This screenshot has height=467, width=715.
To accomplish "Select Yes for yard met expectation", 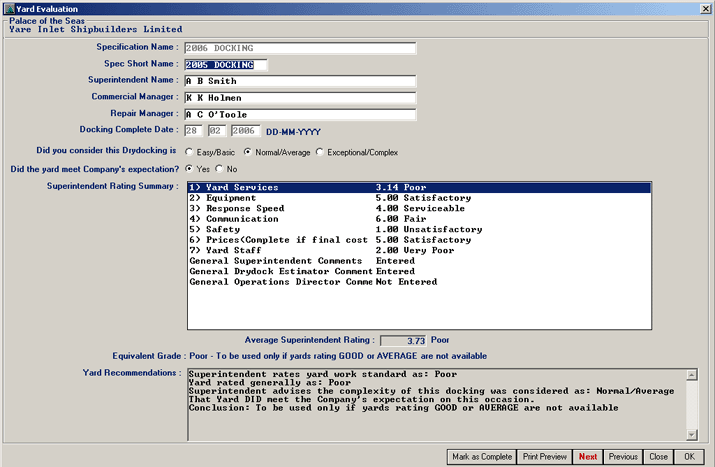I will click(189, 169).
